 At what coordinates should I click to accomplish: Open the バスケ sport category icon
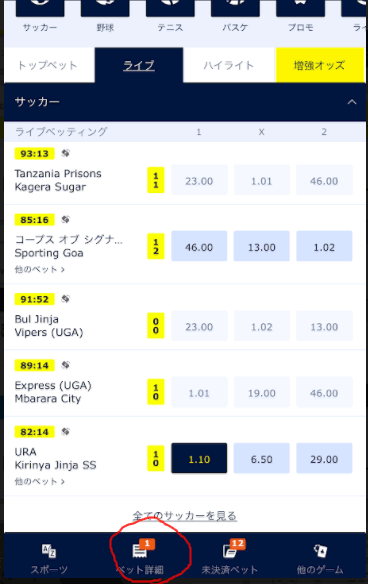(x=235, y=8)
